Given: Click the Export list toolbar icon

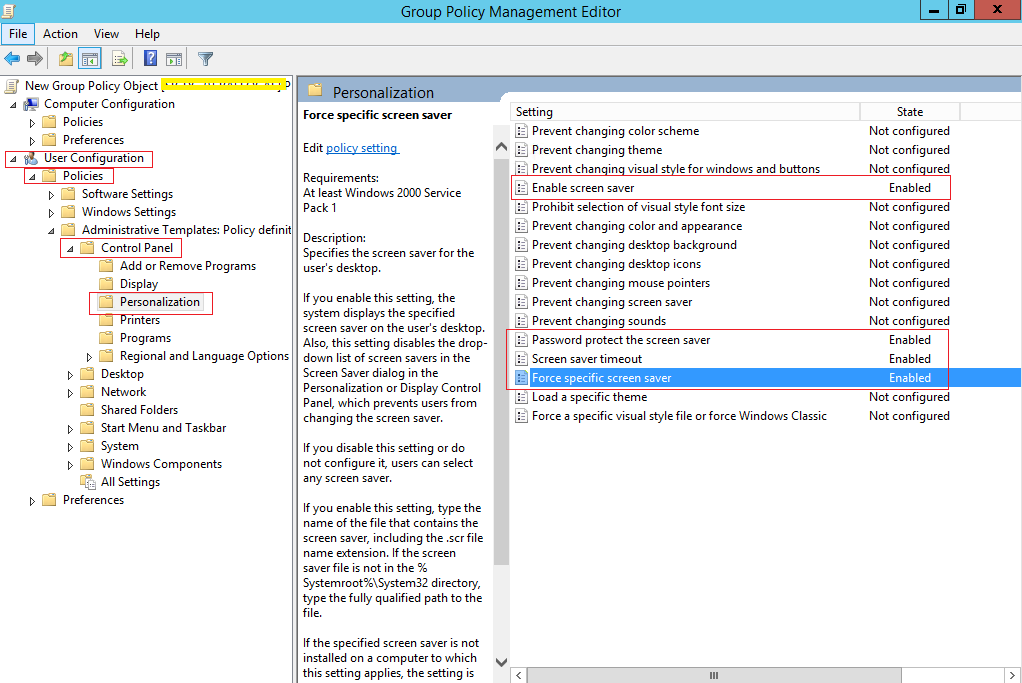Looking at the screenshot, I should pos(120,59).
